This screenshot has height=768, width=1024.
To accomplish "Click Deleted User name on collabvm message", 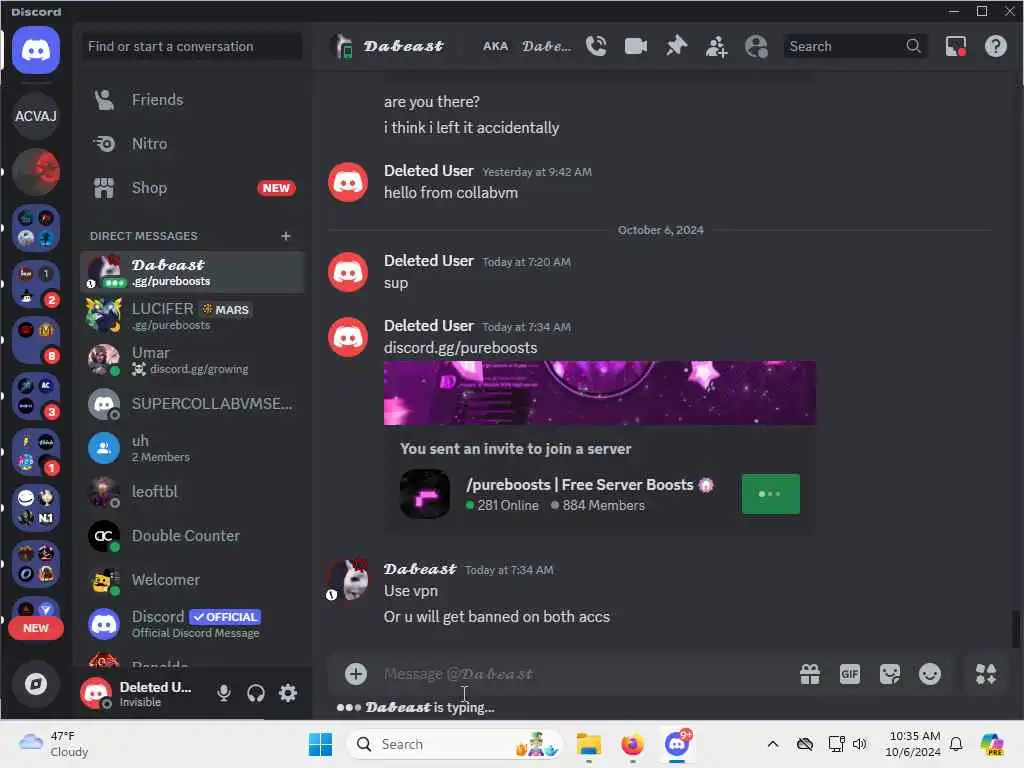I will (428, 170).
